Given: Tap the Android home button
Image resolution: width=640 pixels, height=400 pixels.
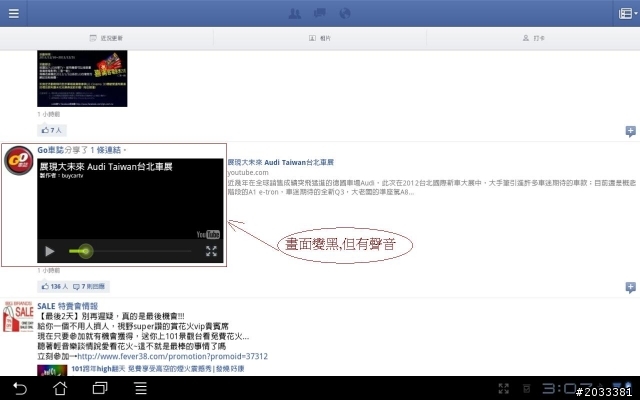Looking at the screenshot, I should pyautogui.click(x=60, y=388).
